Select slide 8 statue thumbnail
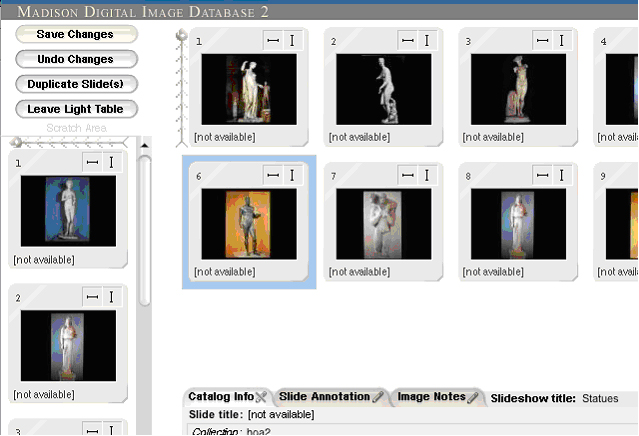The image size is (639, 436). [x=518, y=224]
